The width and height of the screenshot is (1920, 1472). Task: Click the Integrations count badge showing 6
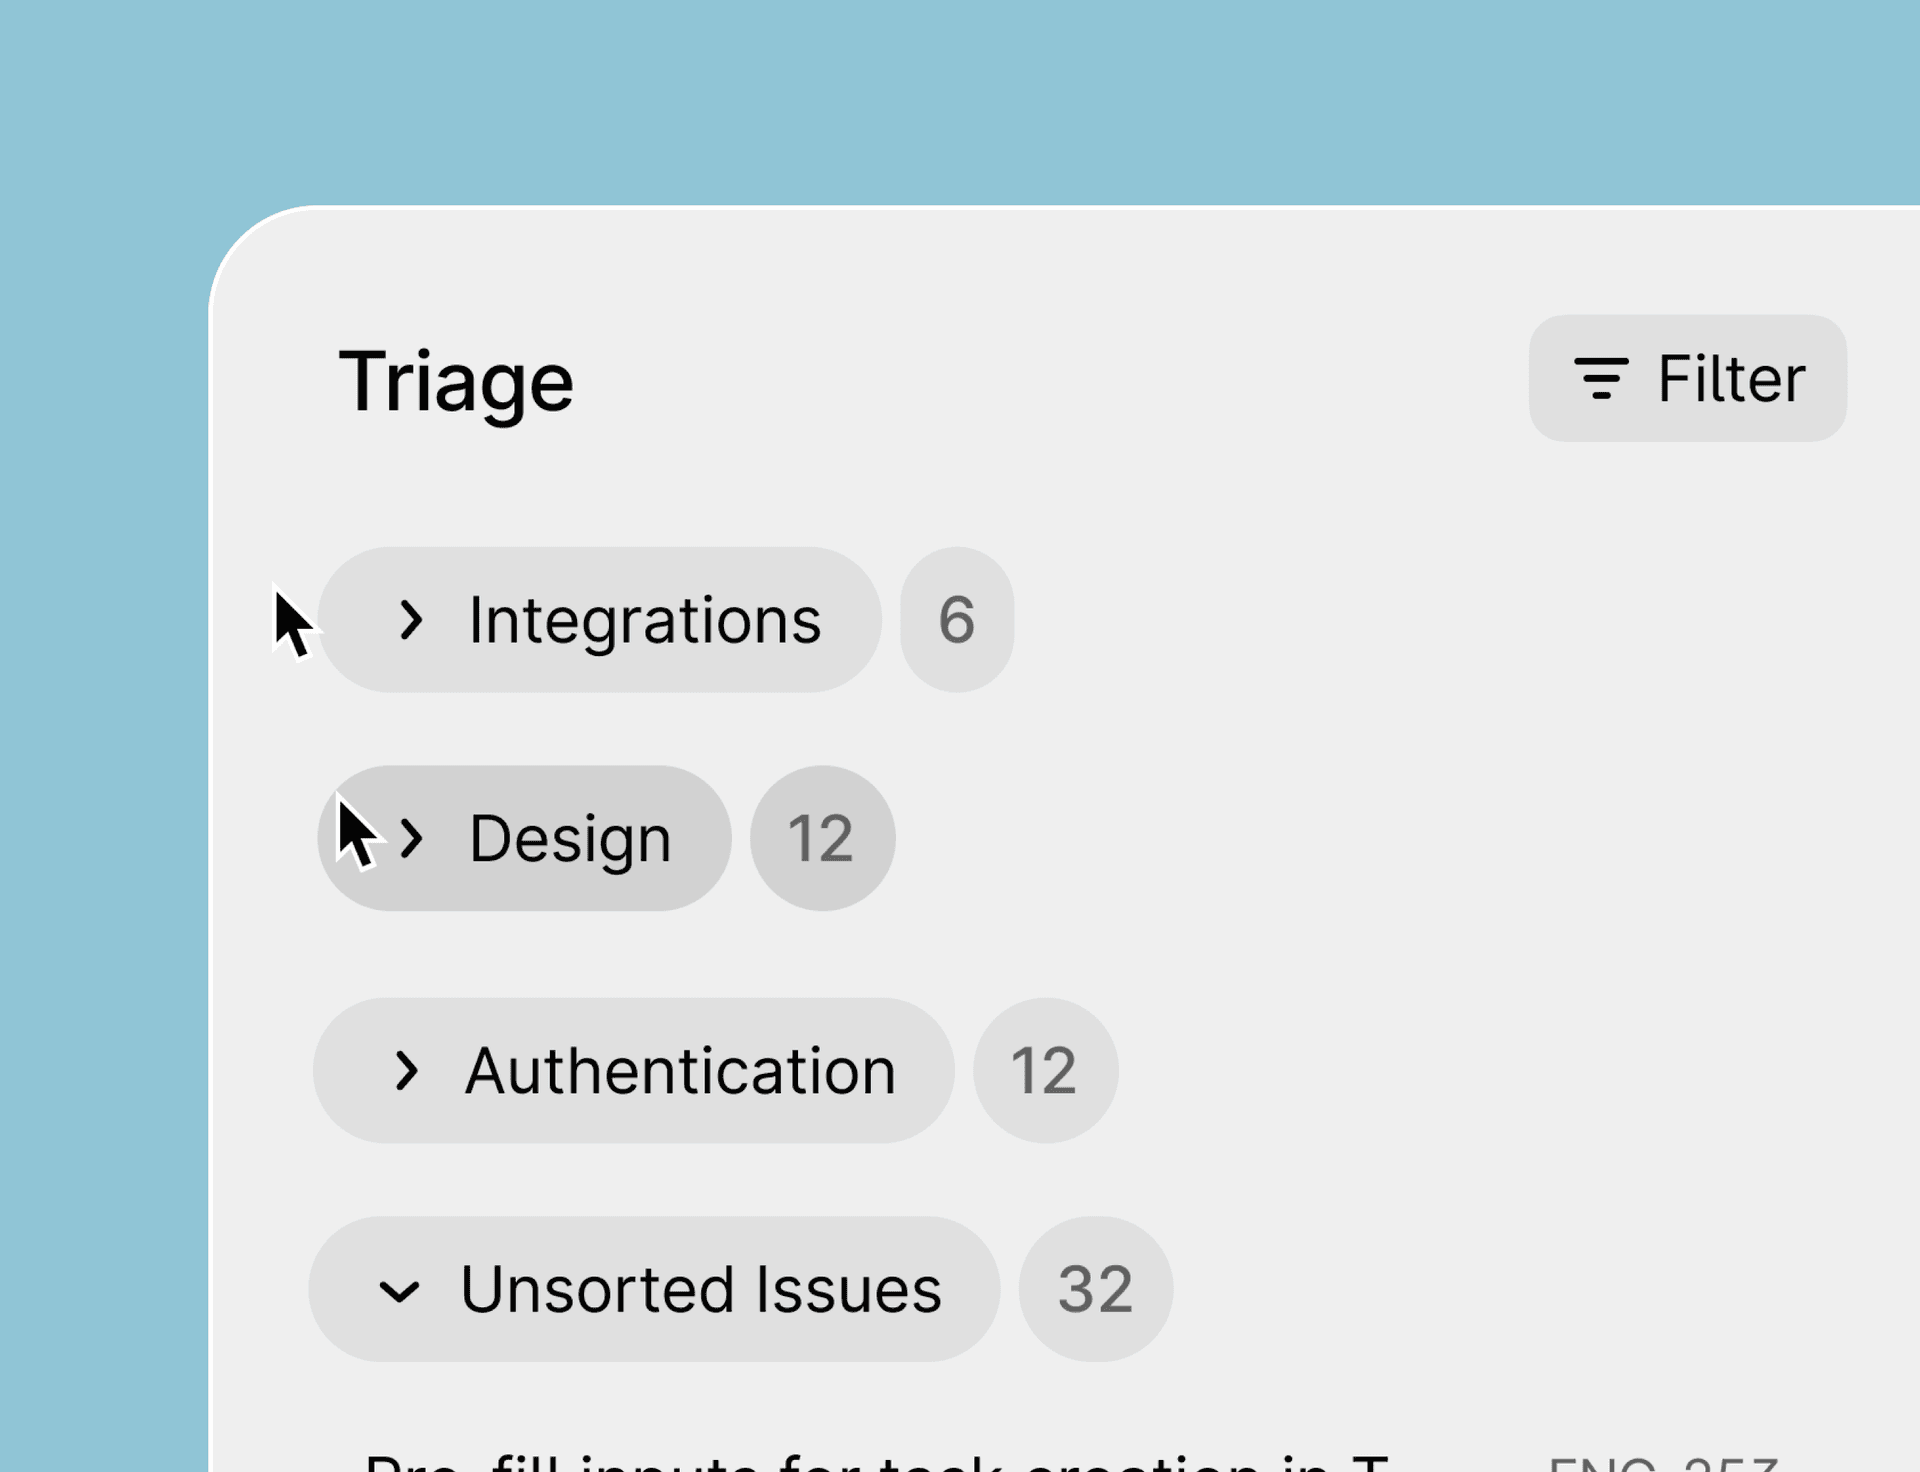pos(957,620)
